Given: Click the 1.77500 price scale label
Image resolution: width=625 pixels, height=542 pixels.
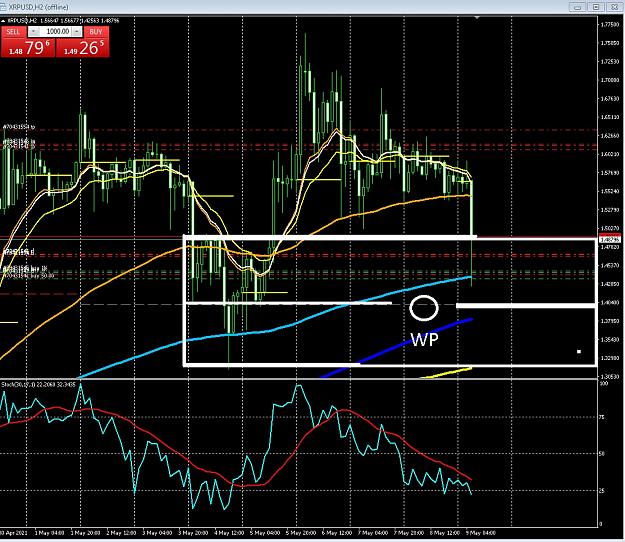Looking at the screenshot, I should (x=610, y=25).
